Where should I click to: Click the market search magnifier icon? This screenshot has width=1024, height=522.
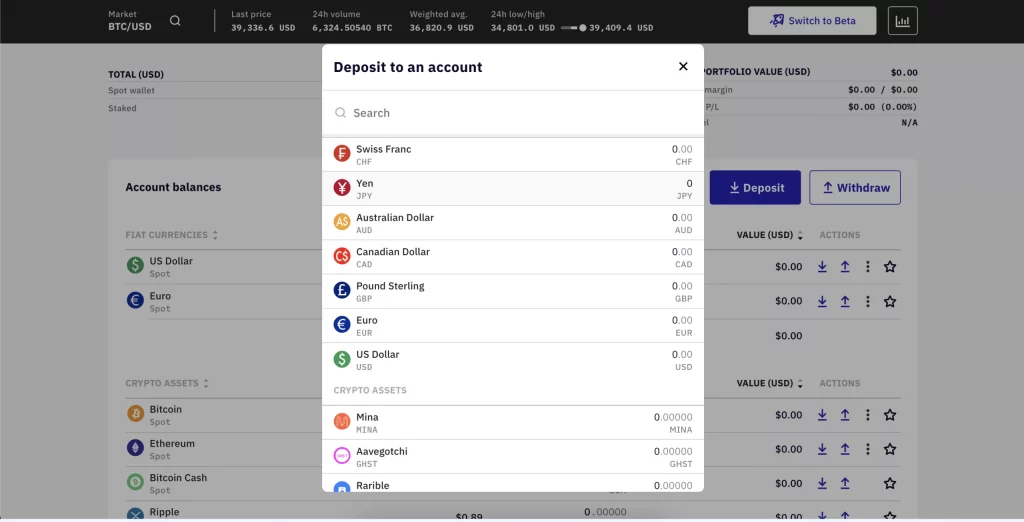175,21
